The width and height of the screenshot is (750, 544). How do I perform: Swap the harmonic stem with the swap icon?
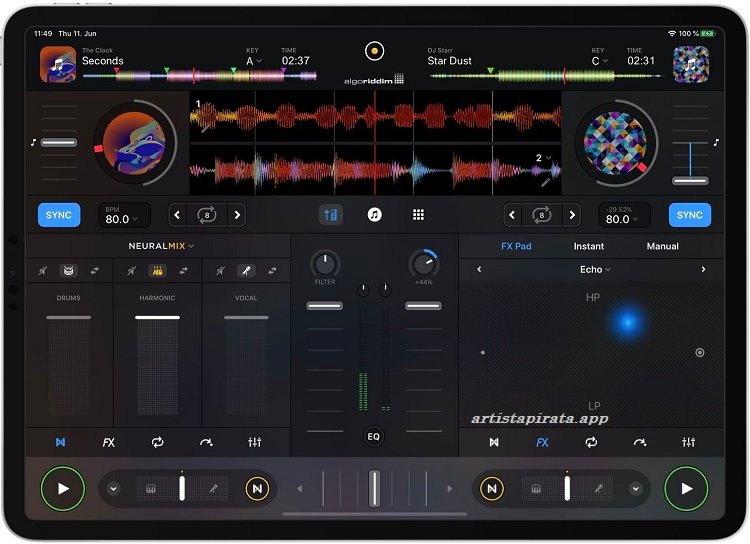click(183, 271)
